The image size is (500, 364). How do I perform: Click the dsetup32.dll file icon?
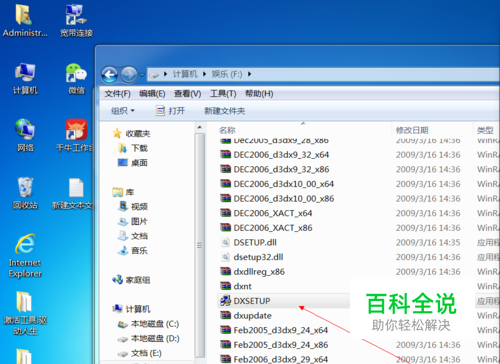point(226,257)
